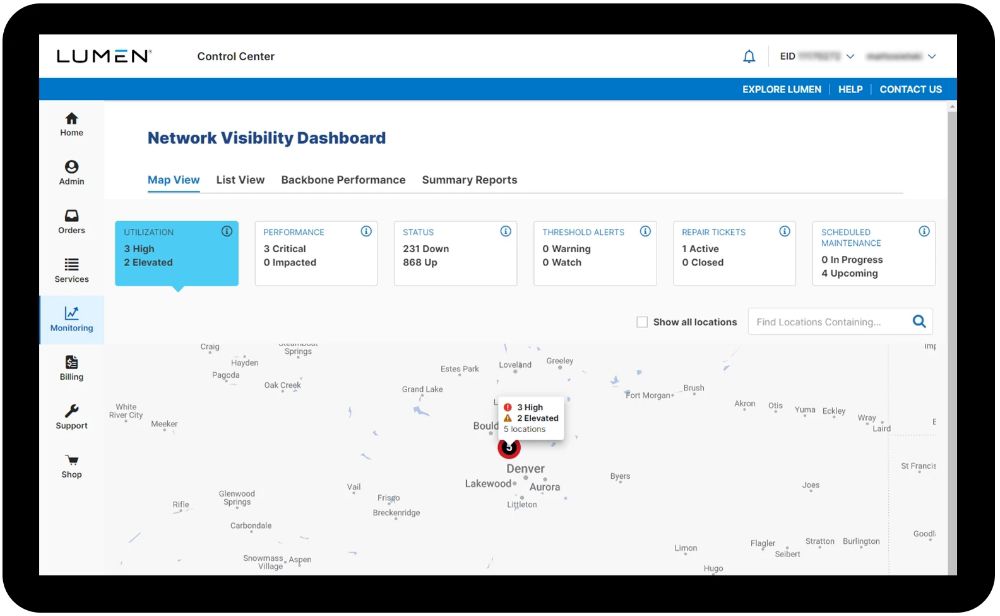Click the '0 Warning' threshold alerts value
This screenshot has height=616, width=1000.
click(566, 249)
